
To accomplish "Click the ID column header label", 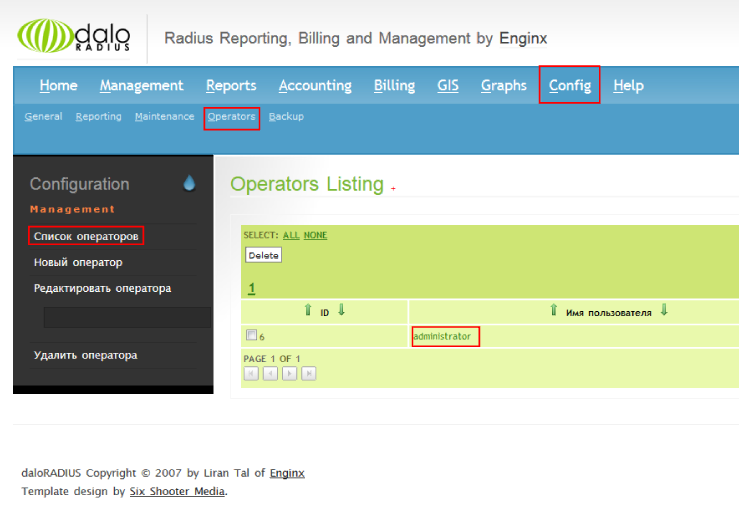I will pyautogui.click(x=325, y=313).
